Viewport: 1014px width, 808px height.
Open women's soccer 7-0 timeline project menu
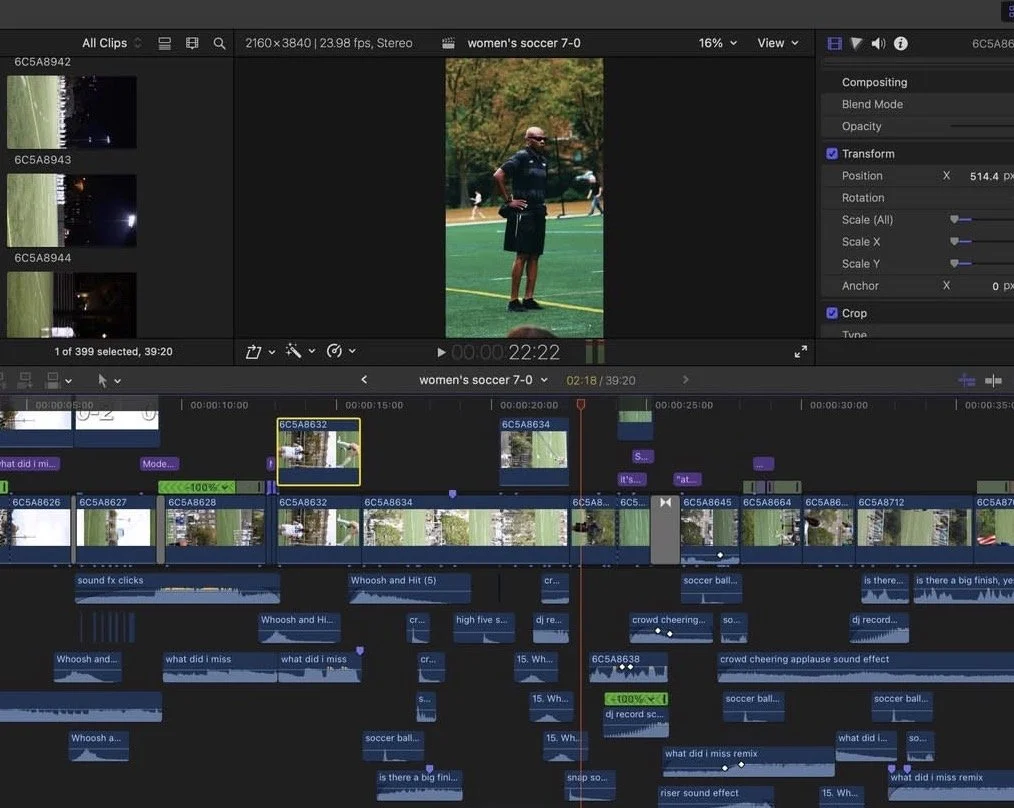483,380
